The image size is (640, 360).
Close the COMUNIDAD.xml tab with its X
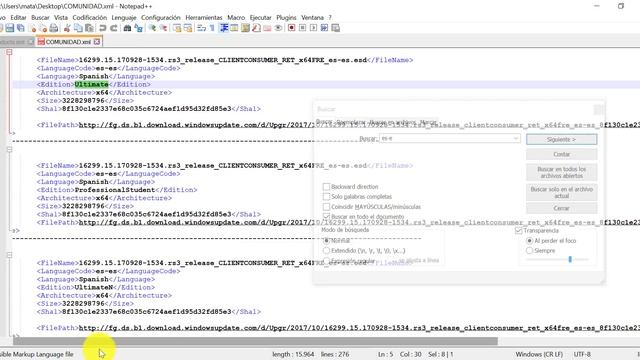point(97,42)
